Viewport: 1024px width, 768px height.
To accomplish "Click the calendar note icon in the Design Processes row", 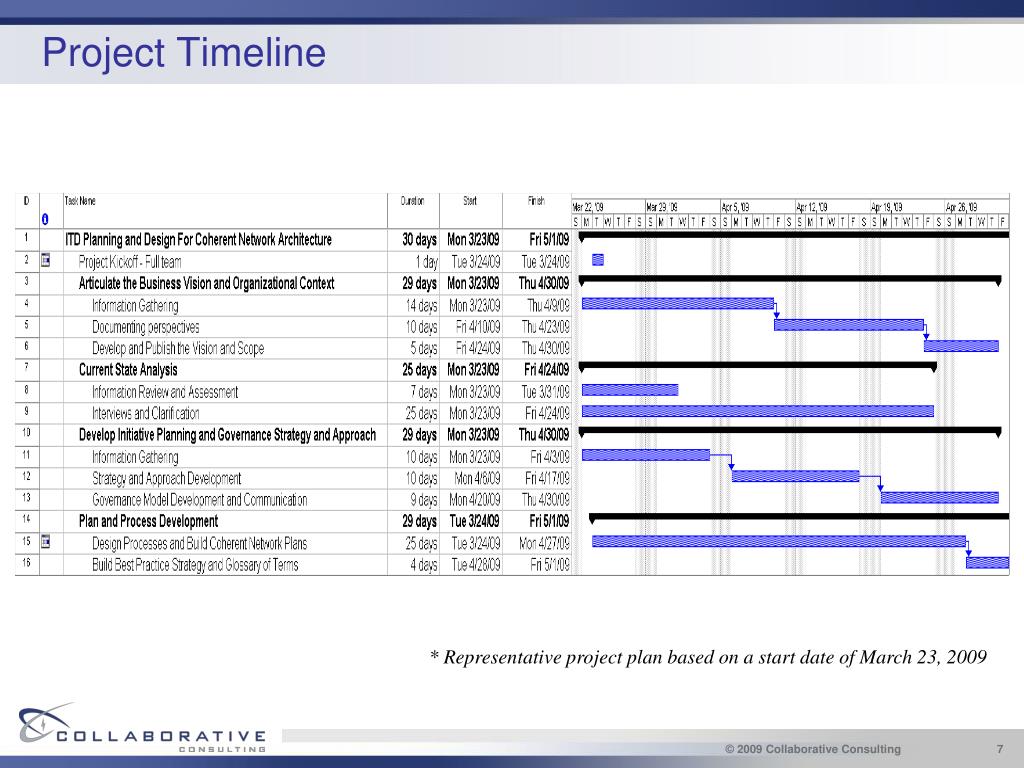I will click(x=45, y=541).
